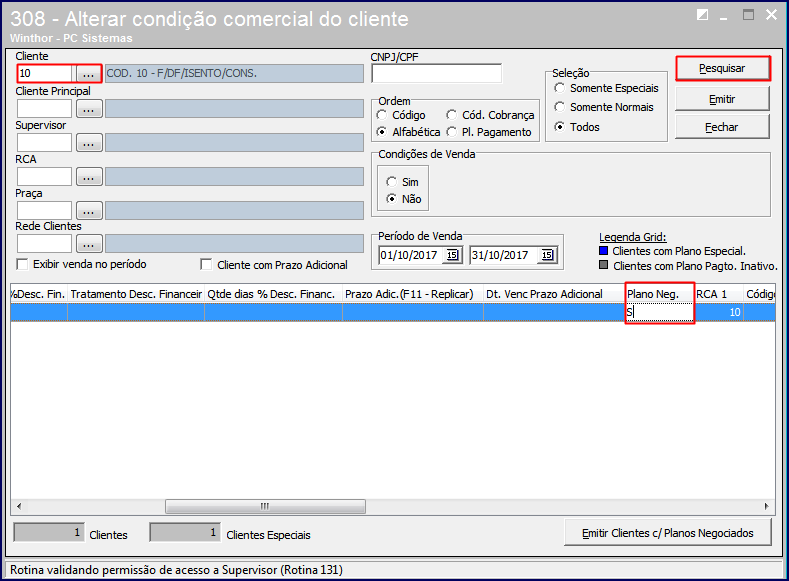This screenshot has height=581, width=789.
Task: Click Dt. Venc Prazo Adicional column header
Action: [x=554, y=294]
